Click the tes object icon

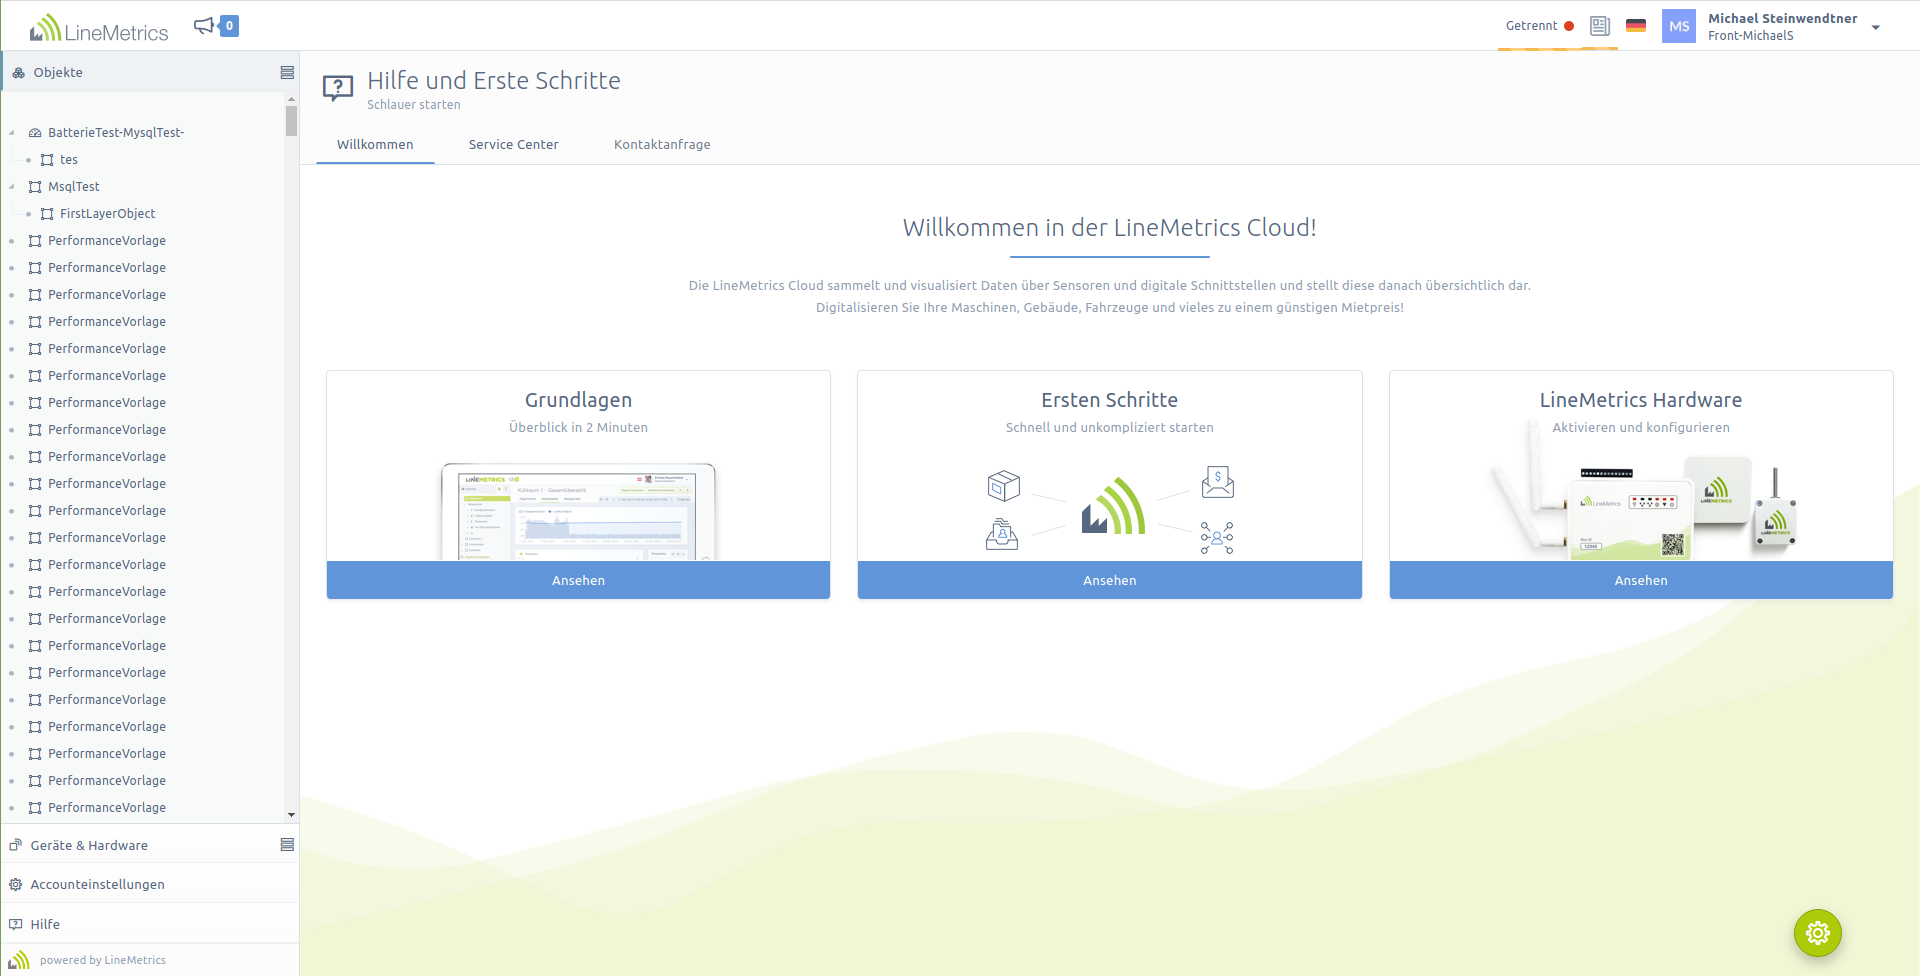[47, 160]
